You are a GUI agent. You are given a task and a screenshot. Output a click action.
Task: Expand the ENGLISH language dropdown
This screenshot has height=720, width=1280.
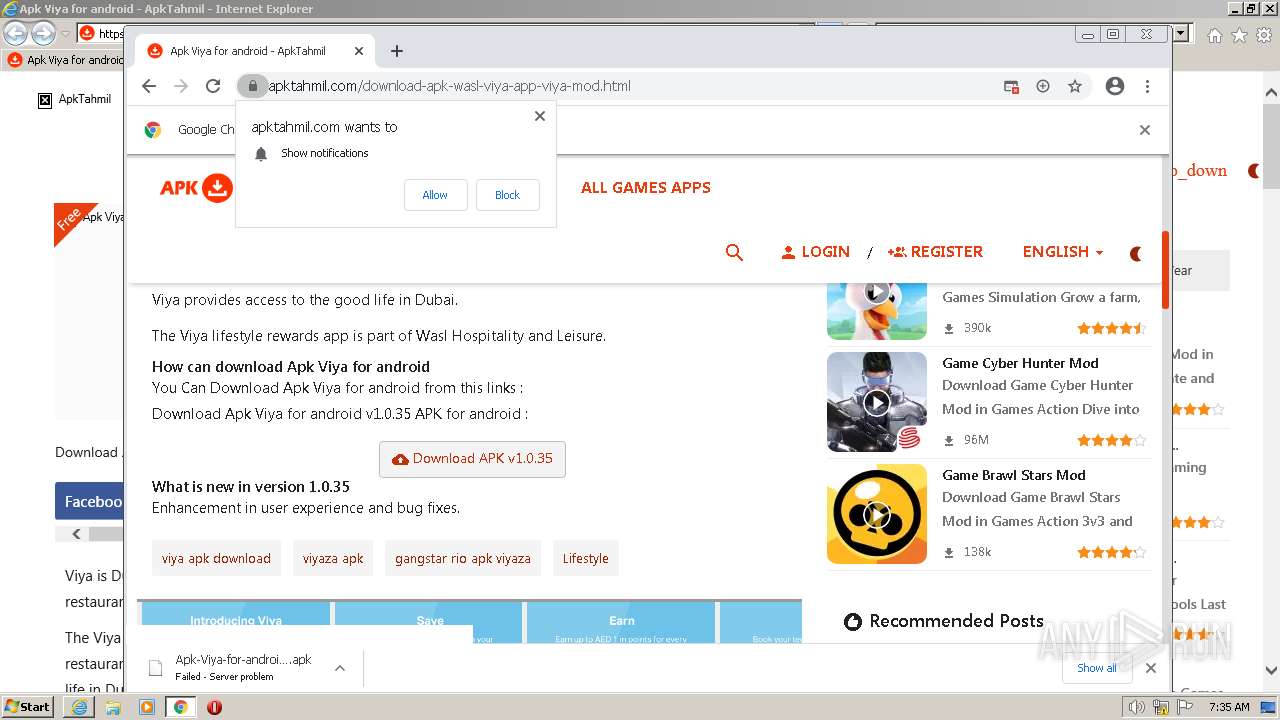pos(1063,252)
